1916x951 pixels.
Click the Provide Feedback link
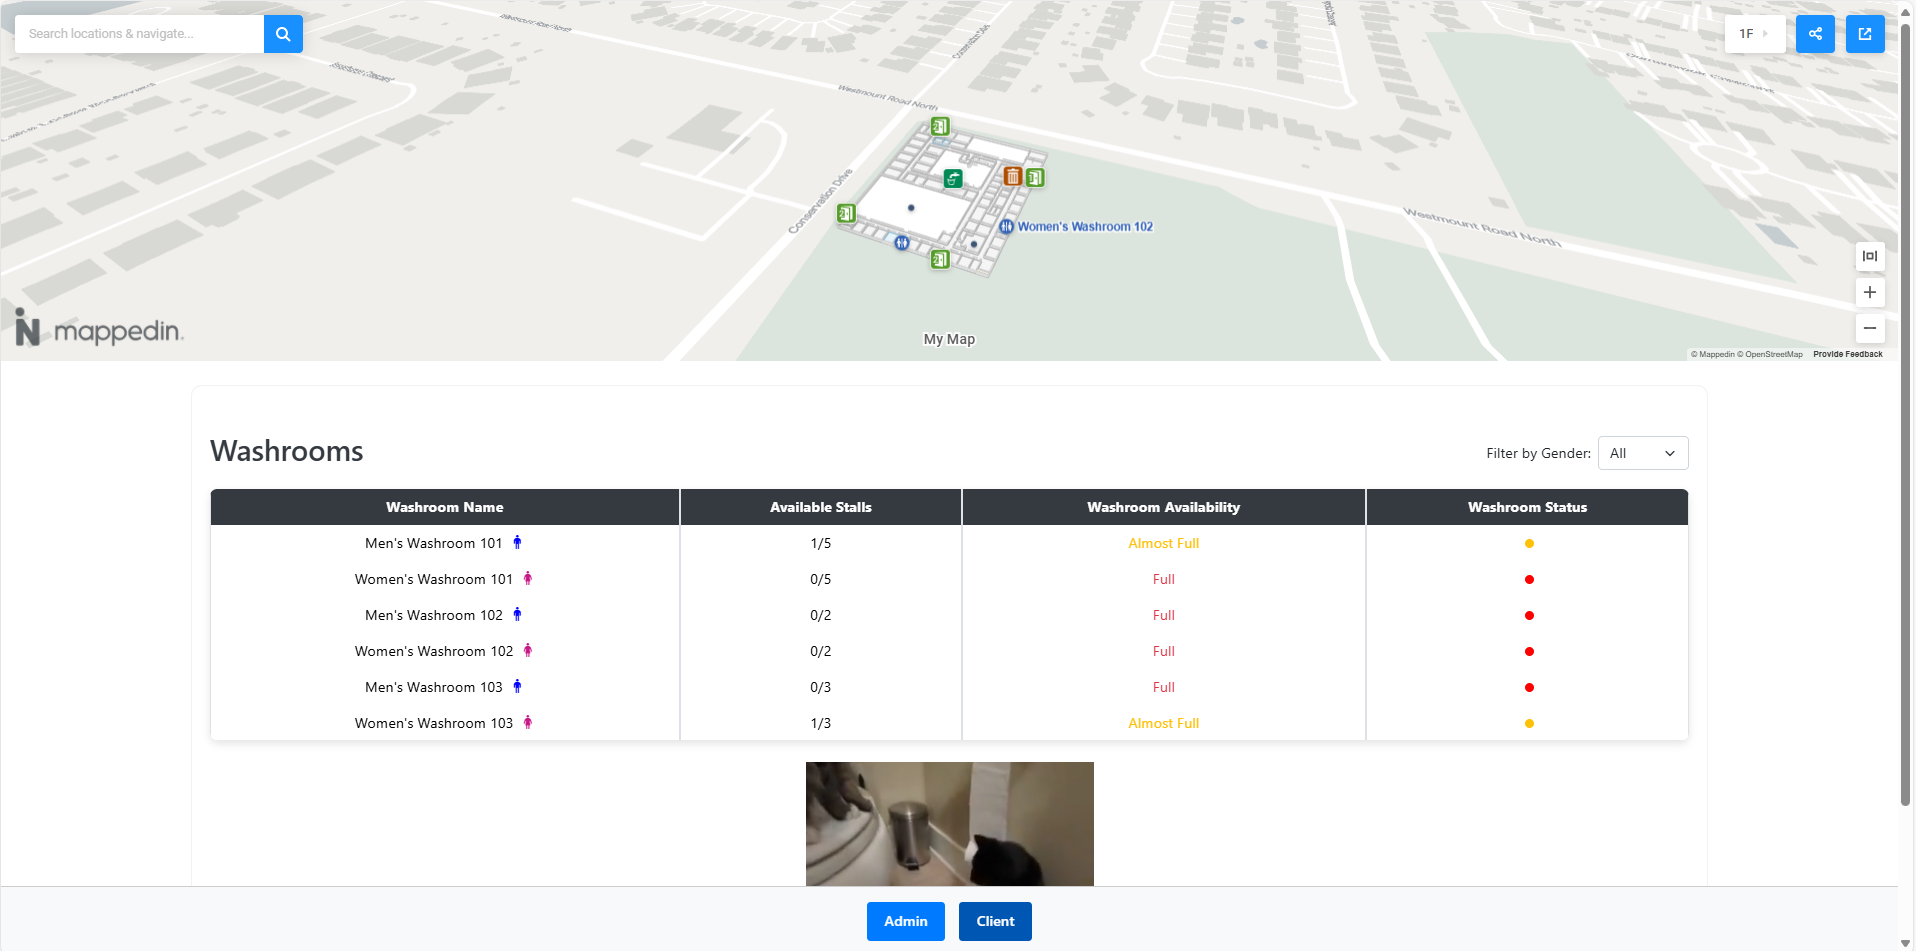click(1848, 354)
